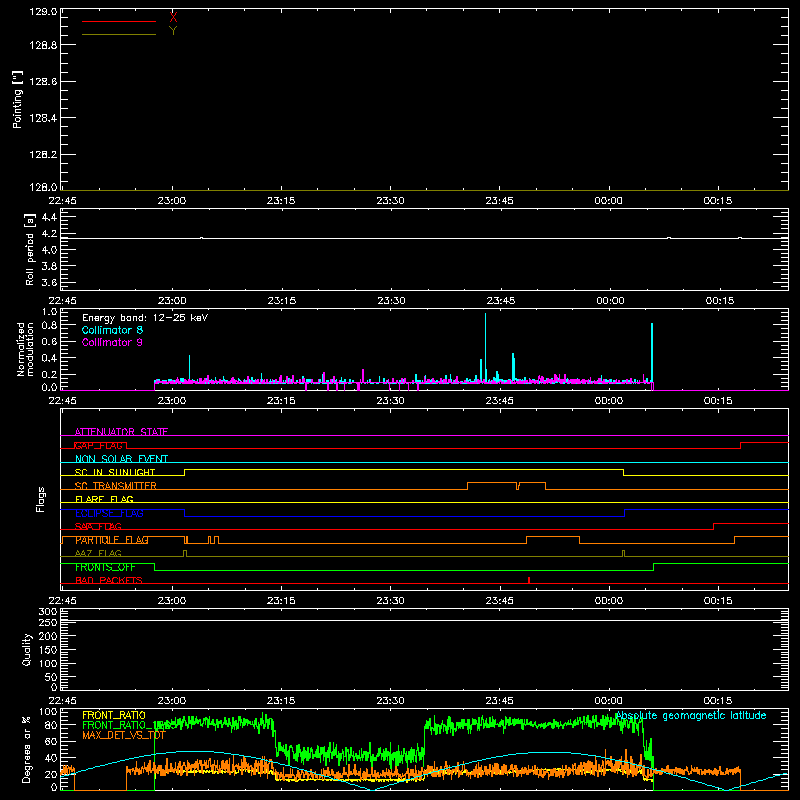800x800 pixels.
Task: Click the Collimator 8 legend label
Action: [112, 330]
